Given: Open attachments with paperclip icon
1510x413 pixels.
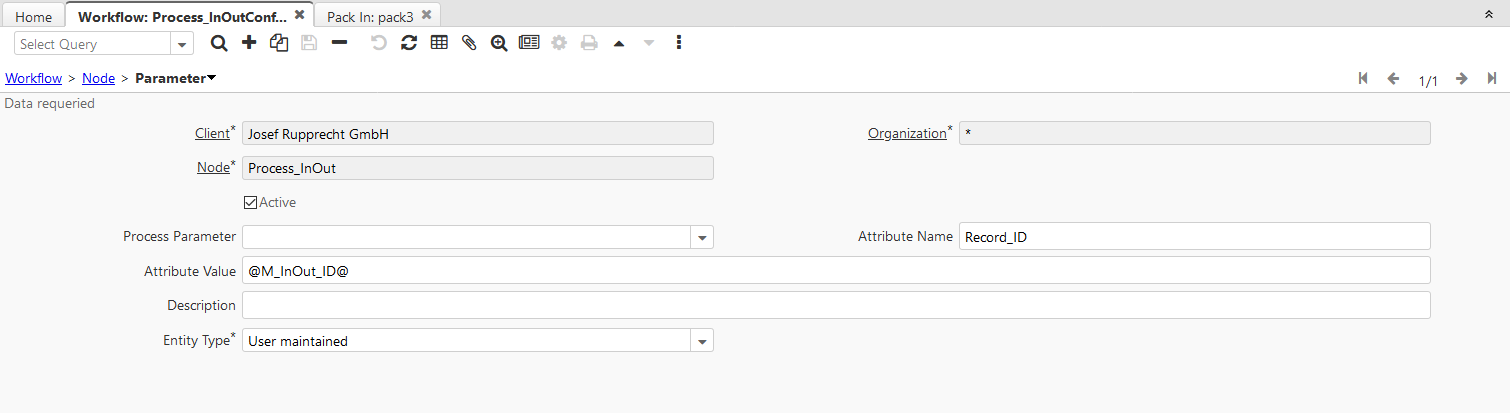Looking at the screenshot, I should pyautogui.click(x=468, y=43).
